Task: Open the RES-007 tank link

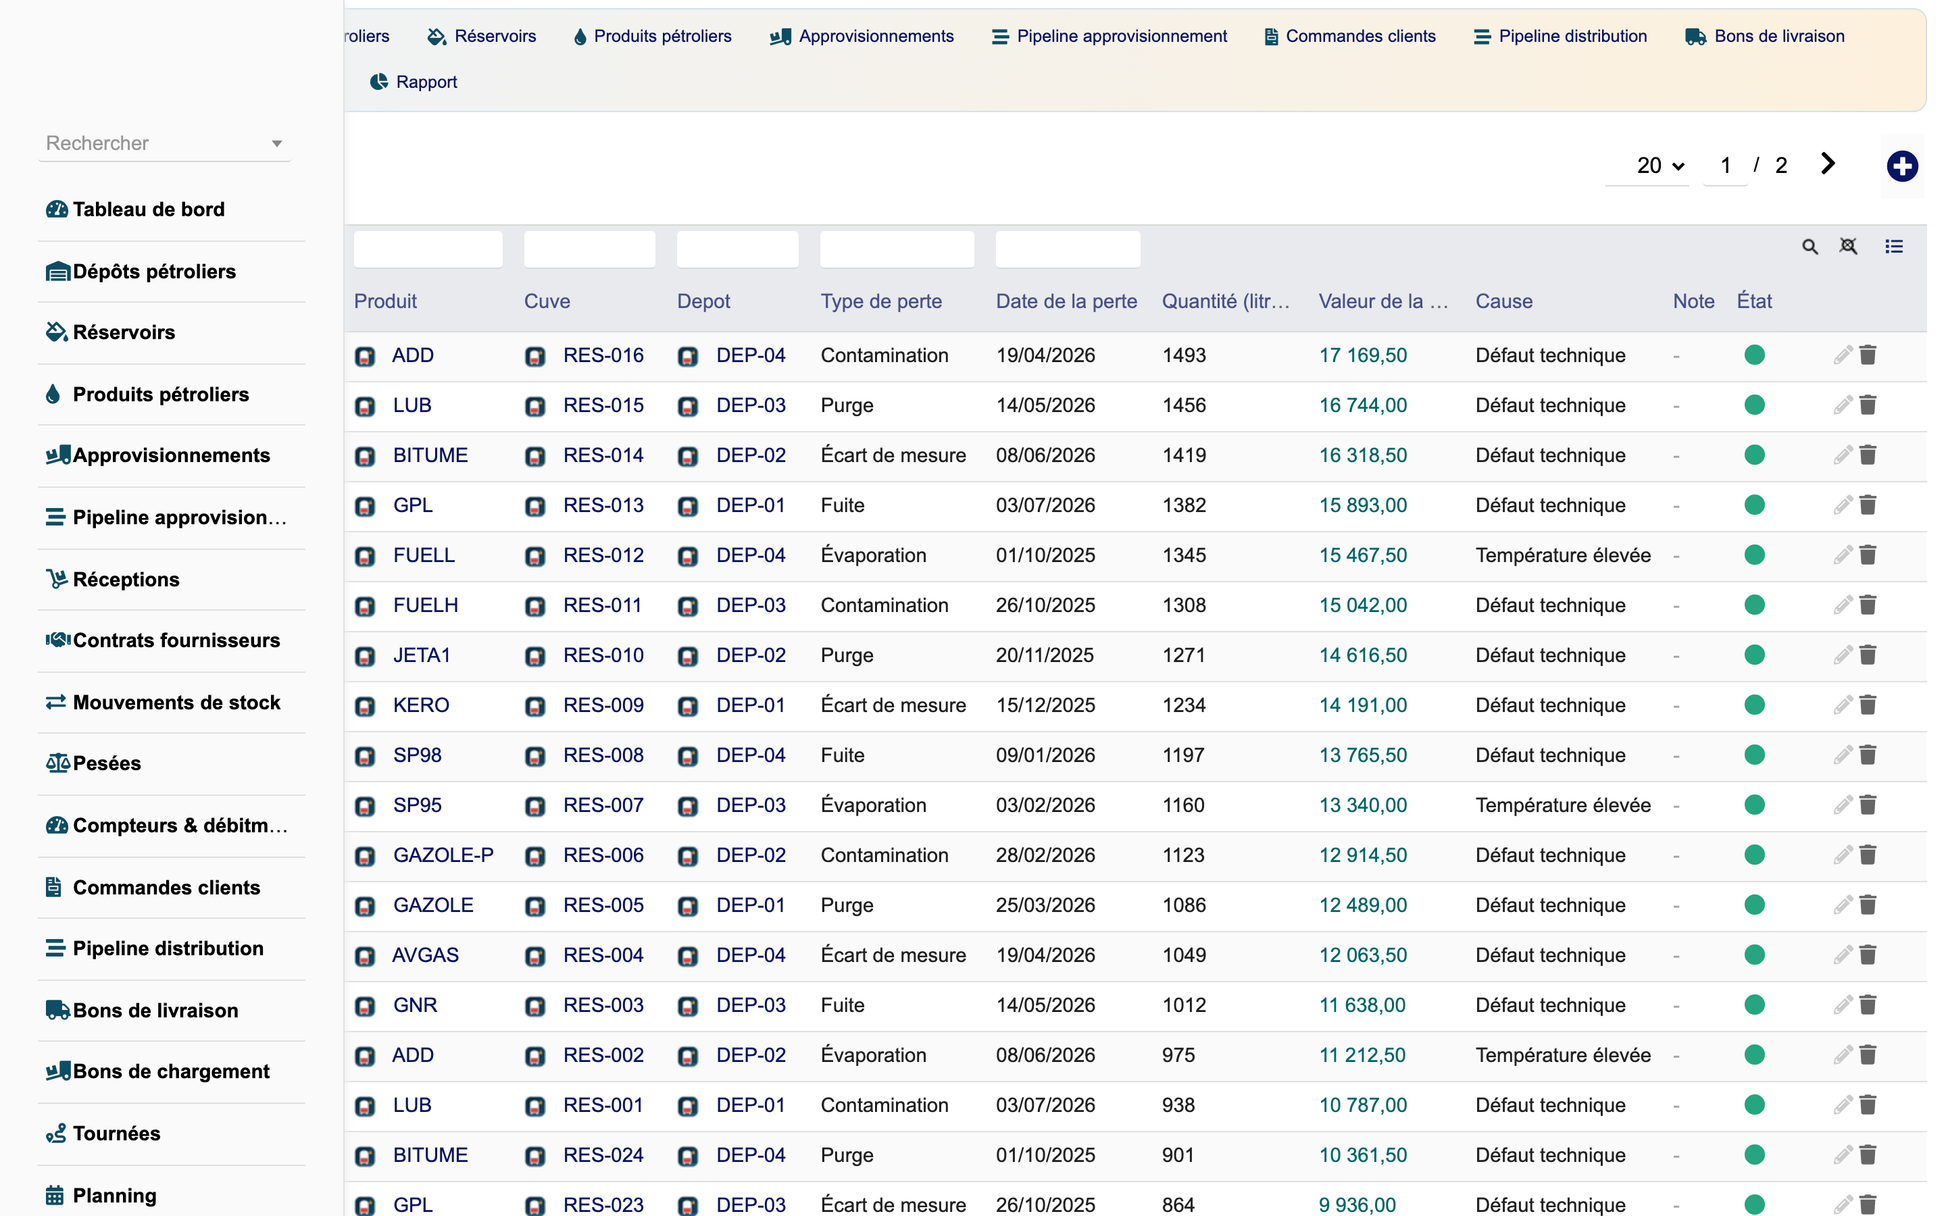Action: [603, 805]
